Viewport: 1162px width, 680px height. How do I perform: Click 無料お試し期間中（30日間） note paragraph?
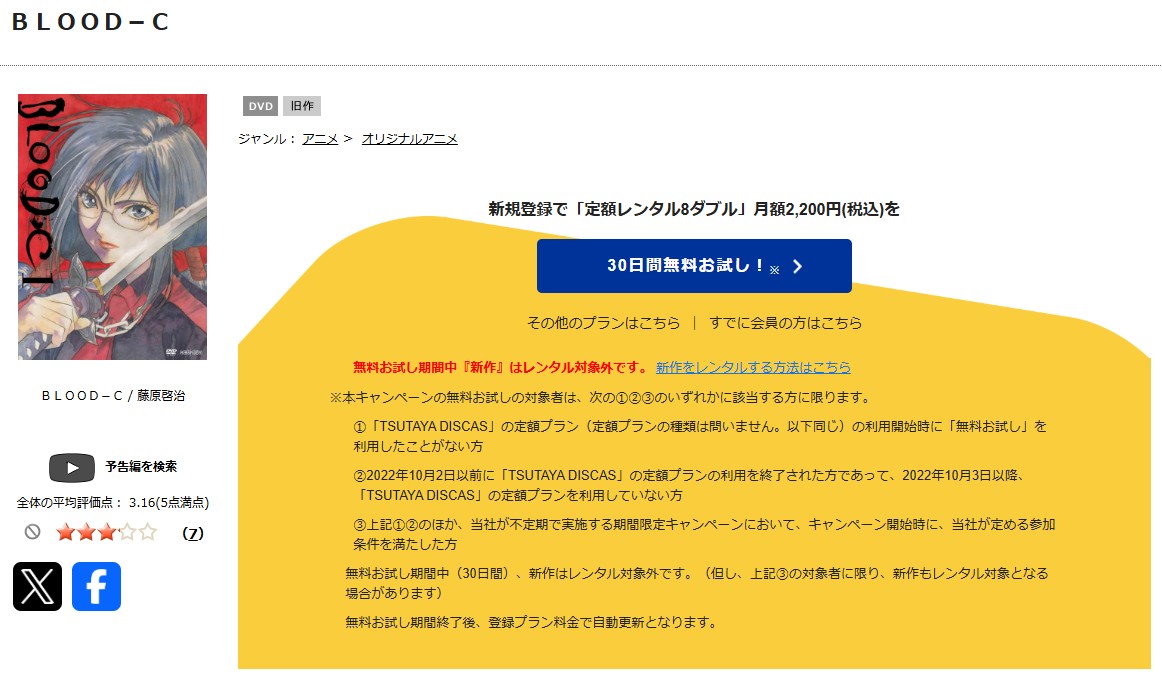point(697,583)
